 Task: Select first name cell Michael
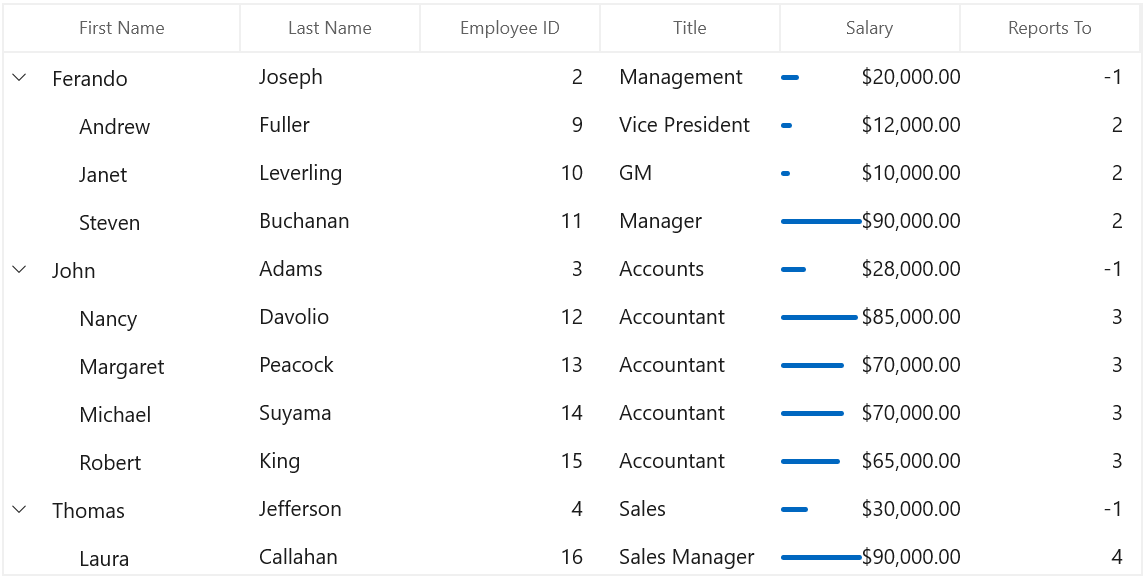[115, 415]
